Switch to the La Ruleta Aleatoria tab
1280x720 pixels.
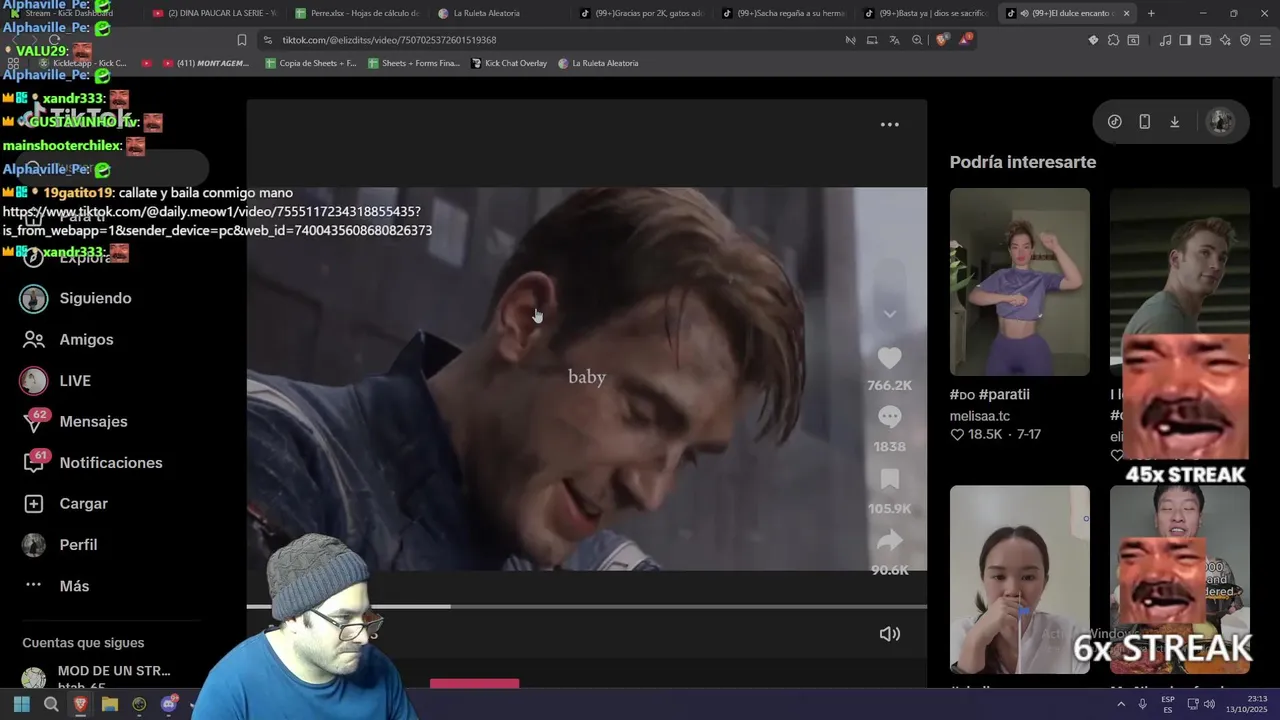click(x=498, y=13)
